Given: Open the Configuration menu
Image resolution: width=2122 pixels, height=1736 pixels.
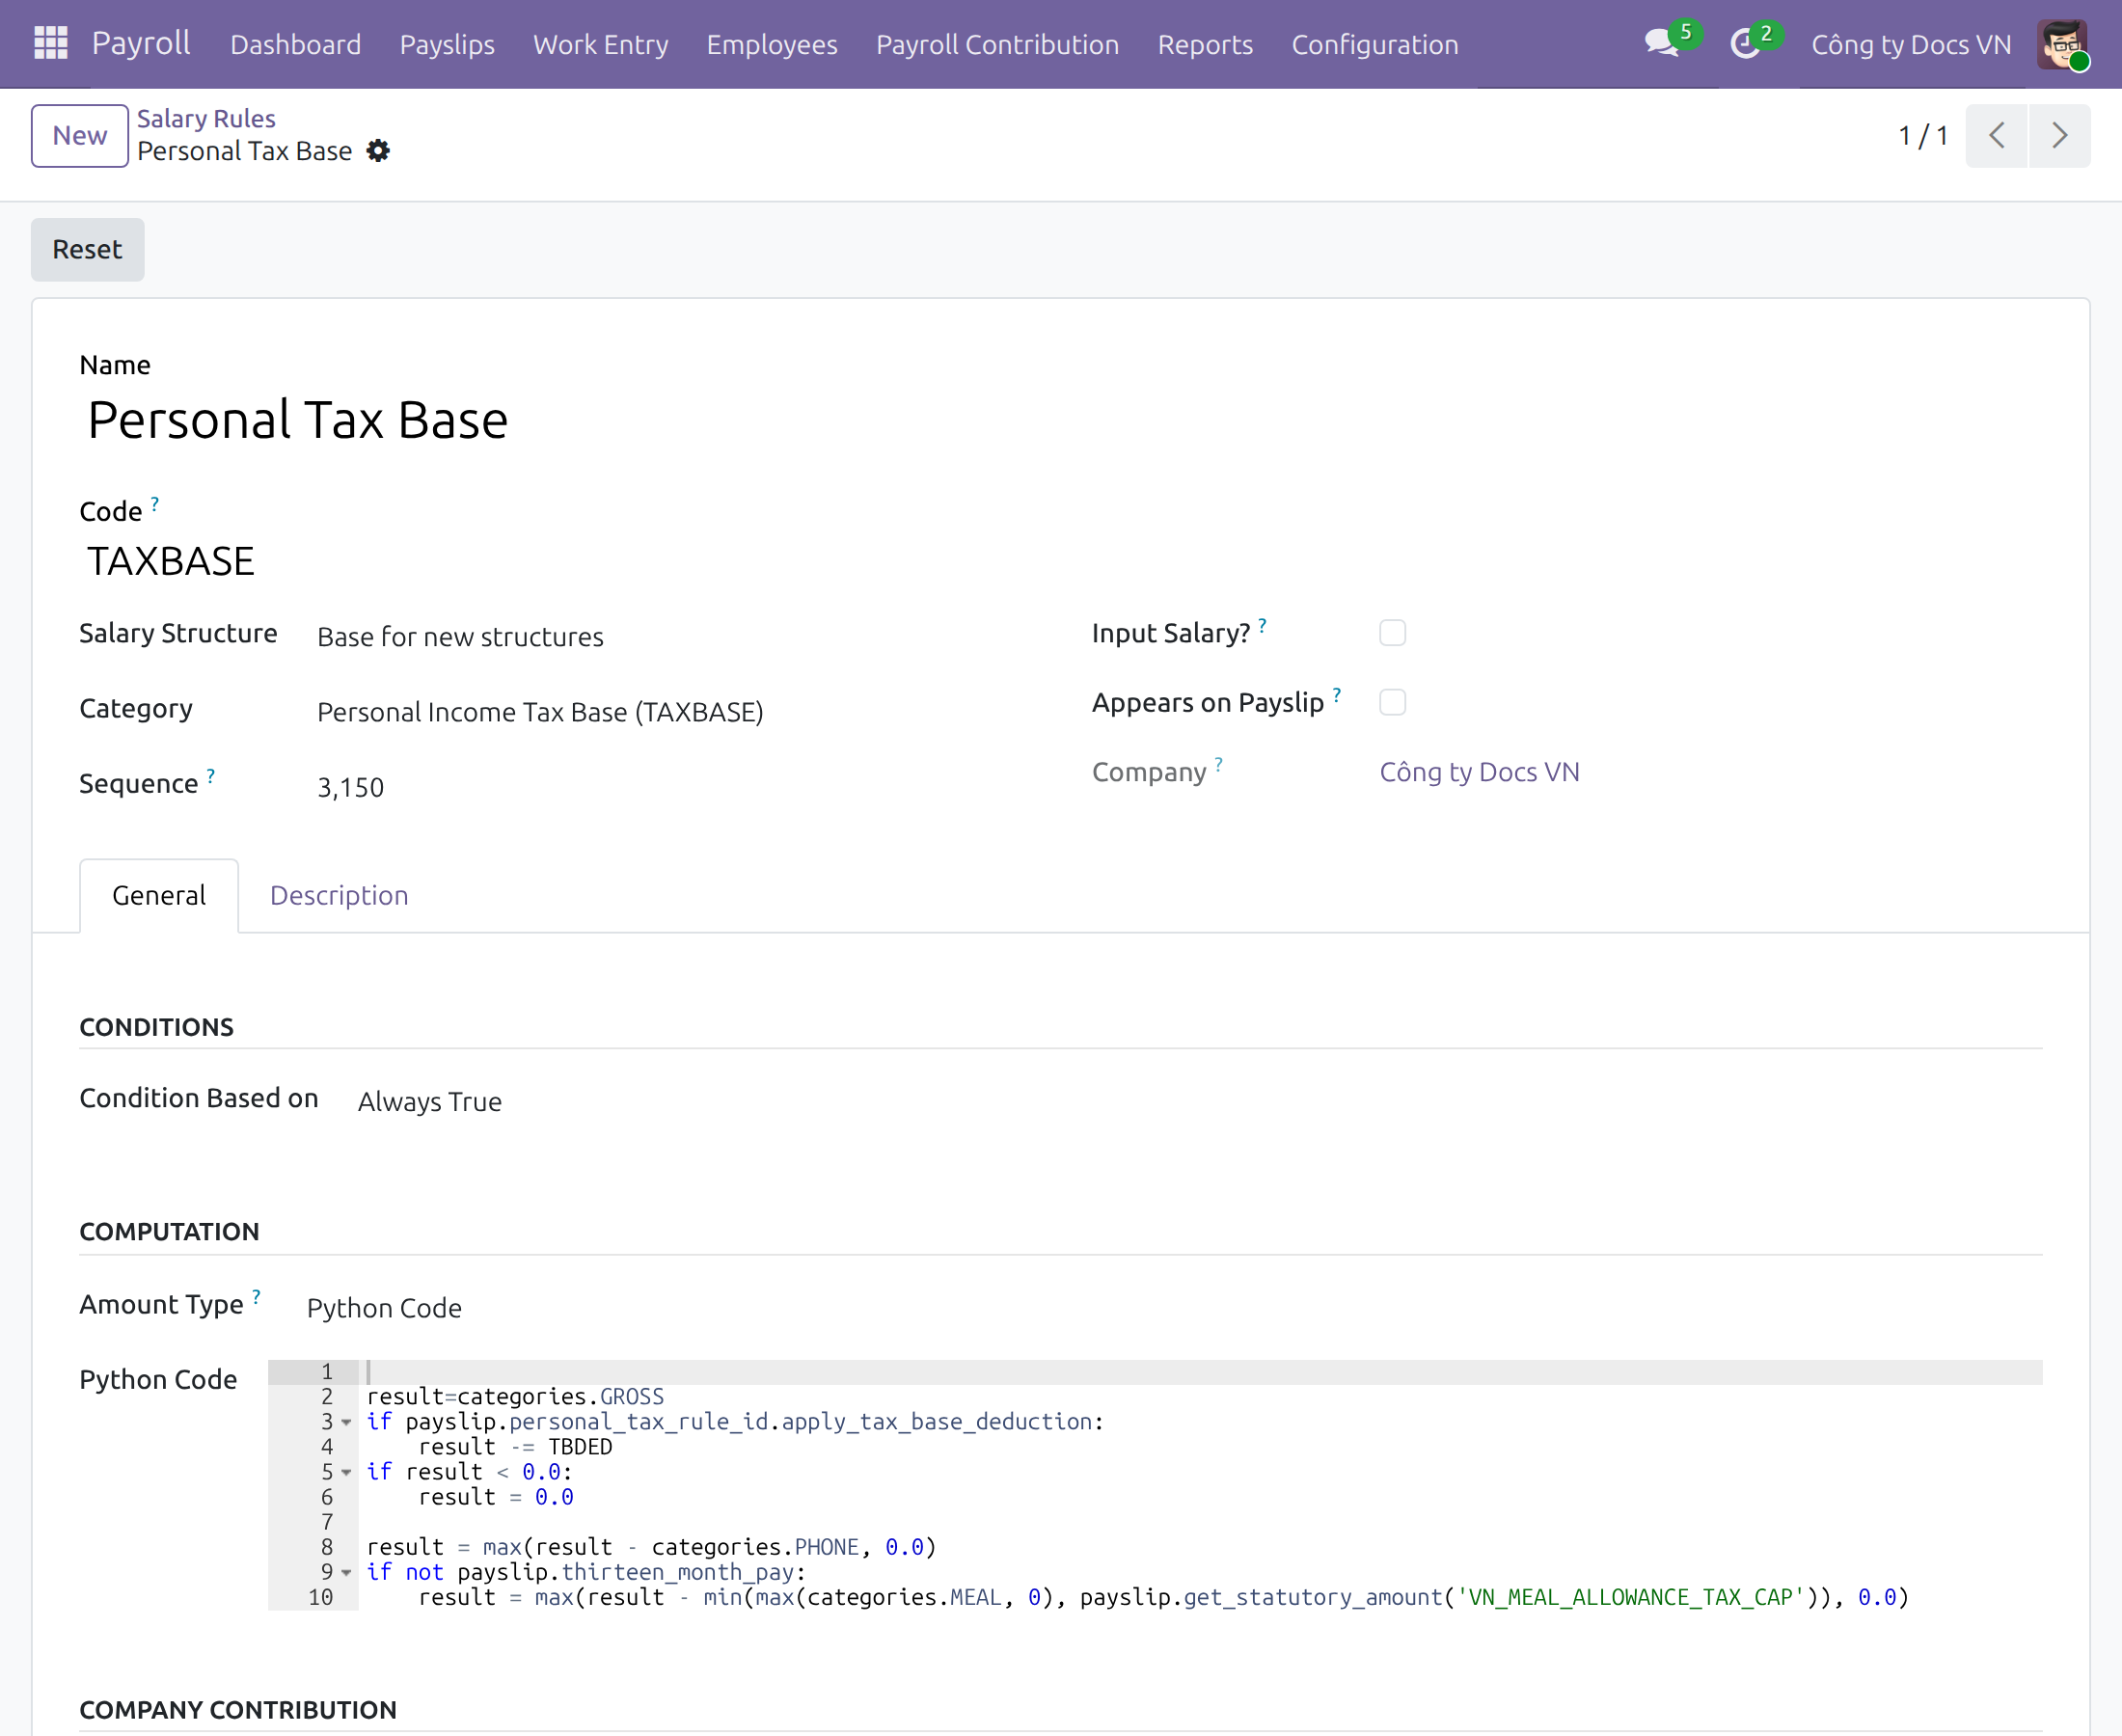Looking at the screenshot, I should [x=1375, y=44].
